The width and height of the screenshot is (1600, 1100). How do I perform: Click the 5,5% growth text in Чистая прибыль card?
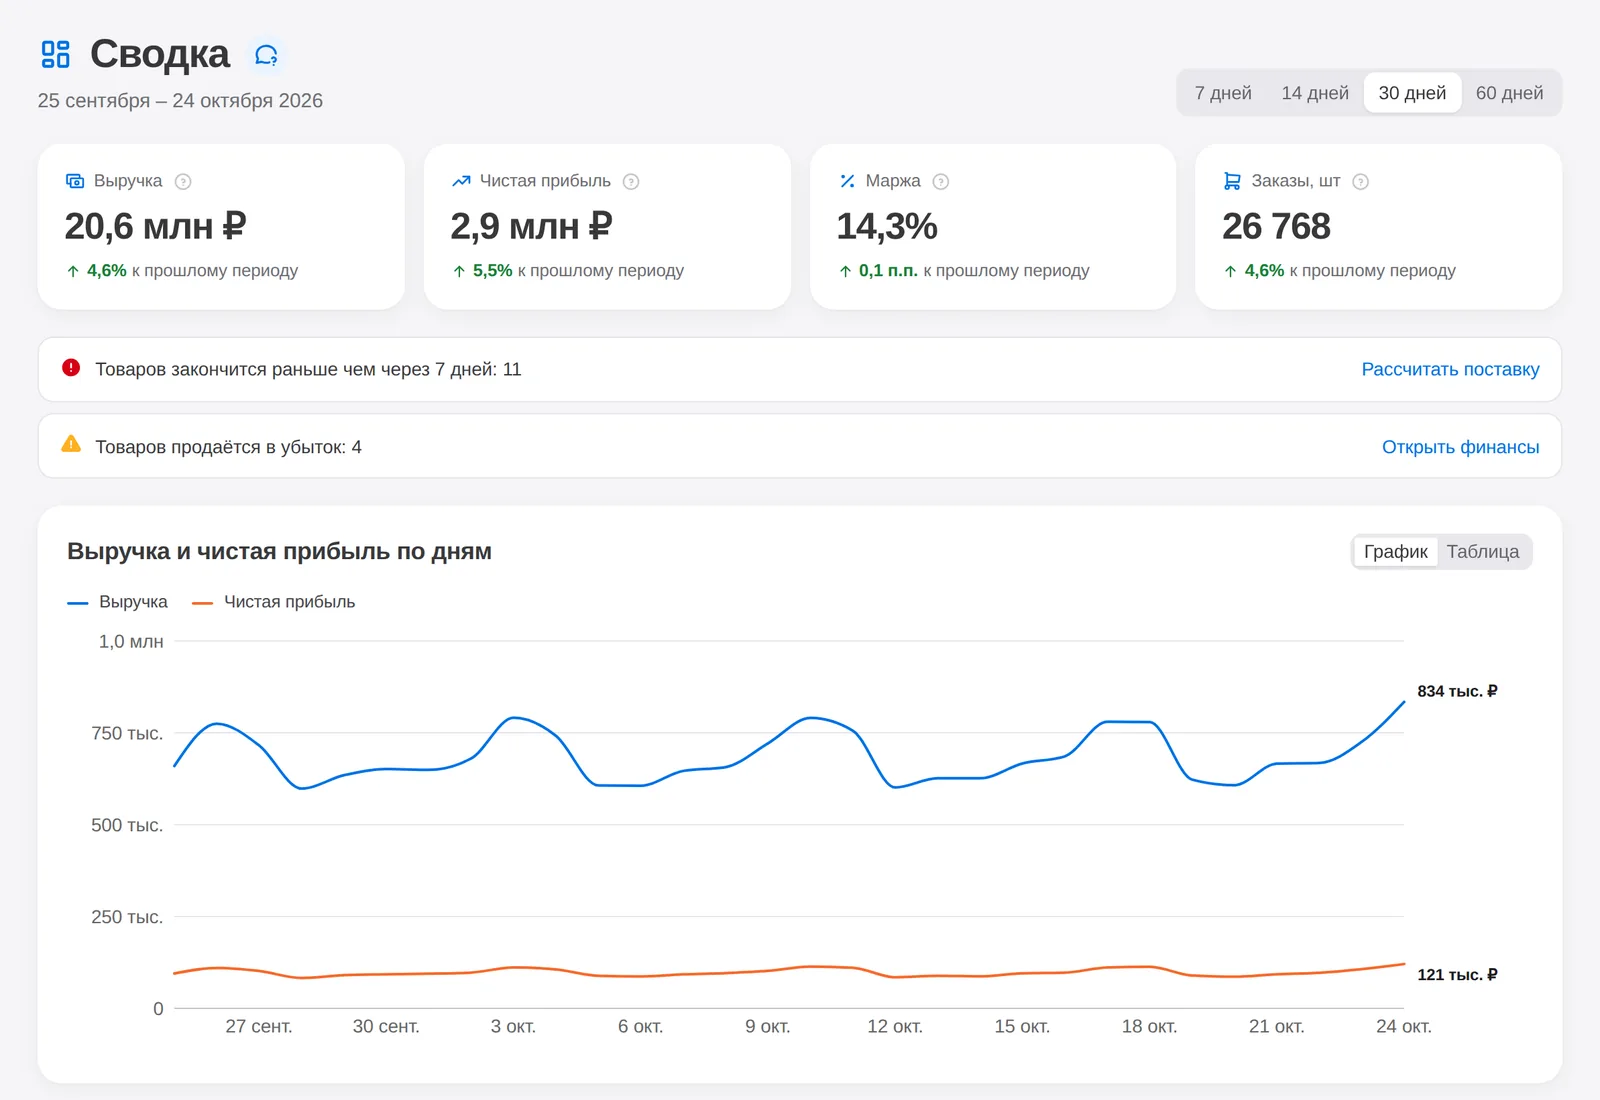(492, 271)
